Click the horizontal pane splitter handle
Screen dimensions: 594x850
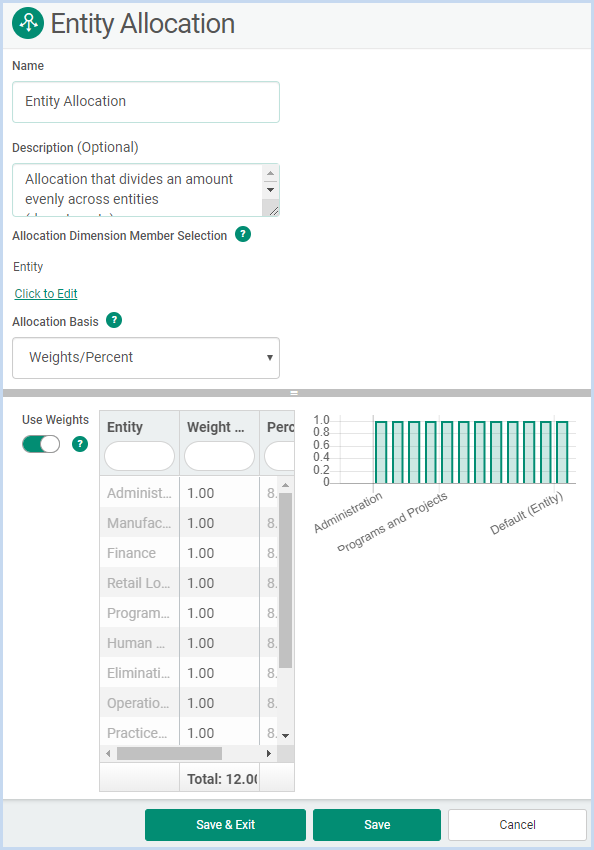click(x=294, y=393)
